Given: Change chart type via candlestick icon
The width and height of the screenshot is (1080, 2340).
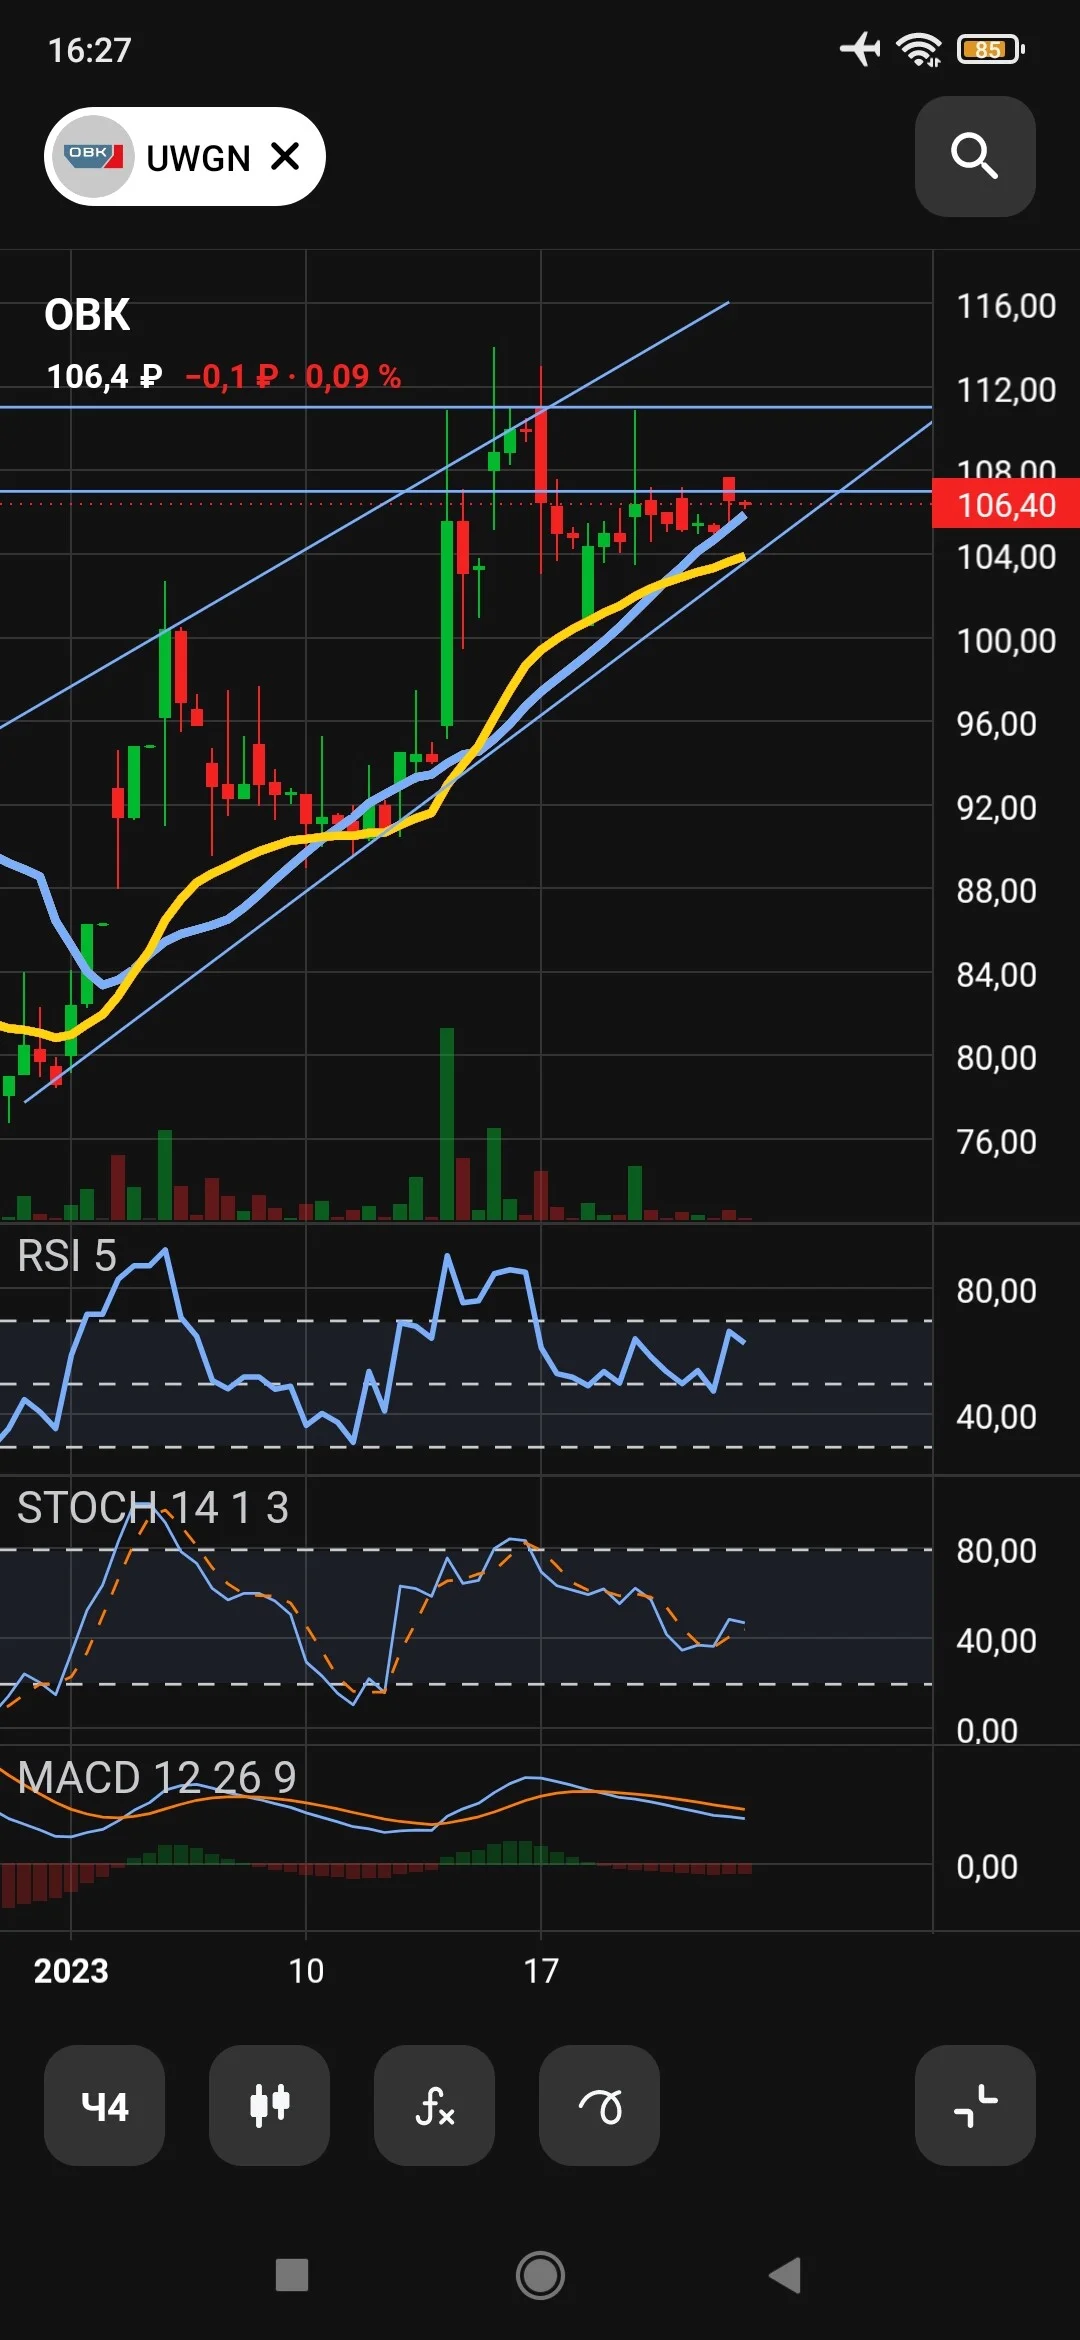Looking at the screenshot, I should 269,2105.
